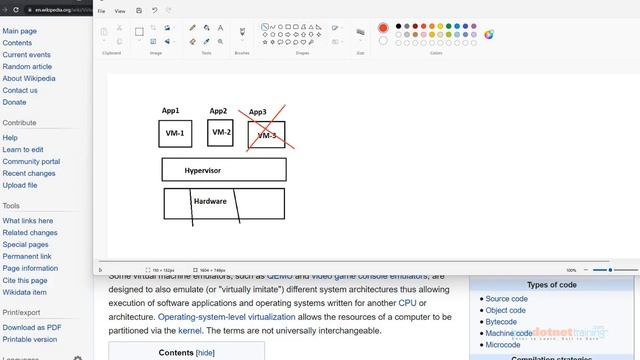The image size is (640, 360).
Task: Click the Save icon in Paint
Action: pyautogui.click(x=139, y=11)
